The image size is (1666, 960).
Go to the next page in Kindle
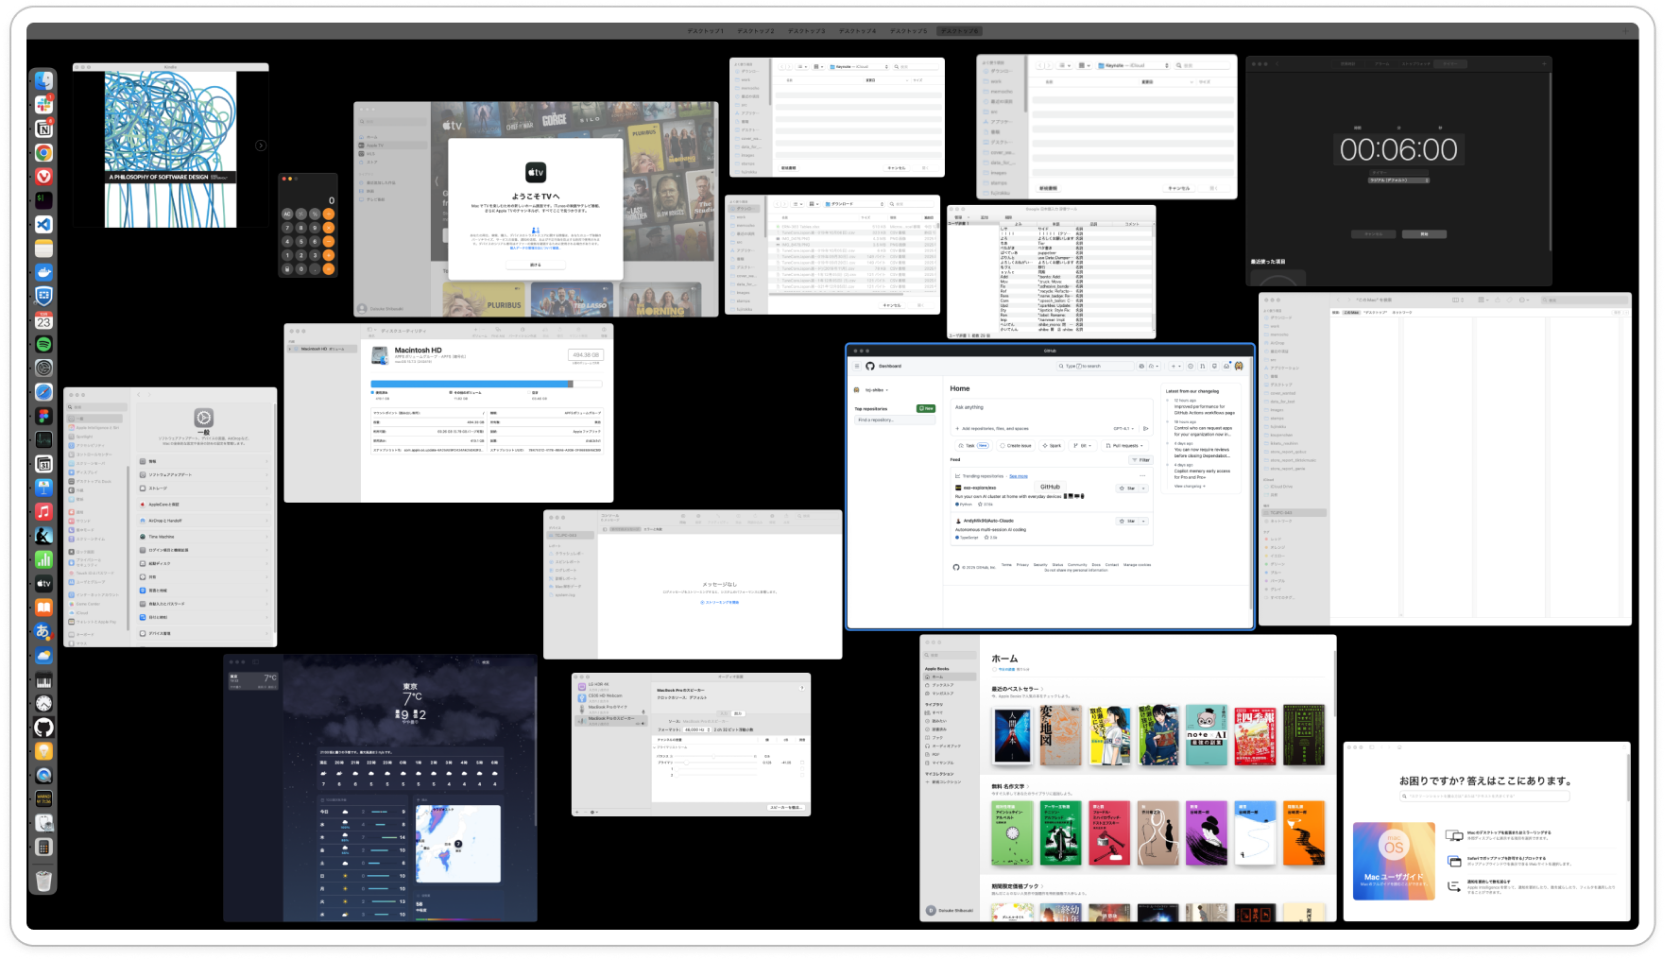coord(260,146)
